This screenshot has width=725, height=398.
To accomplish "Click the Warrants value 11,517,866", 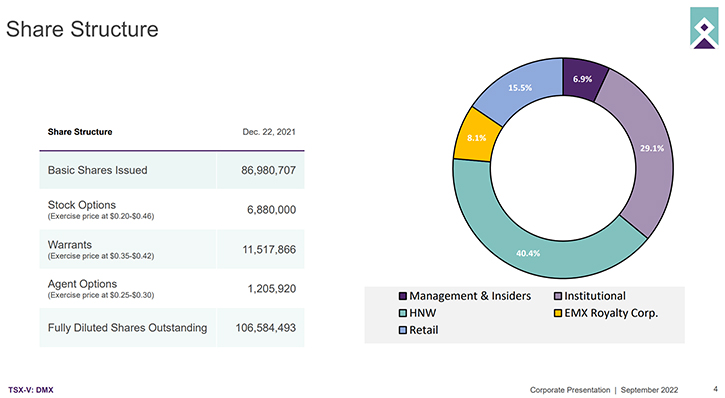I will coord(269,250).
